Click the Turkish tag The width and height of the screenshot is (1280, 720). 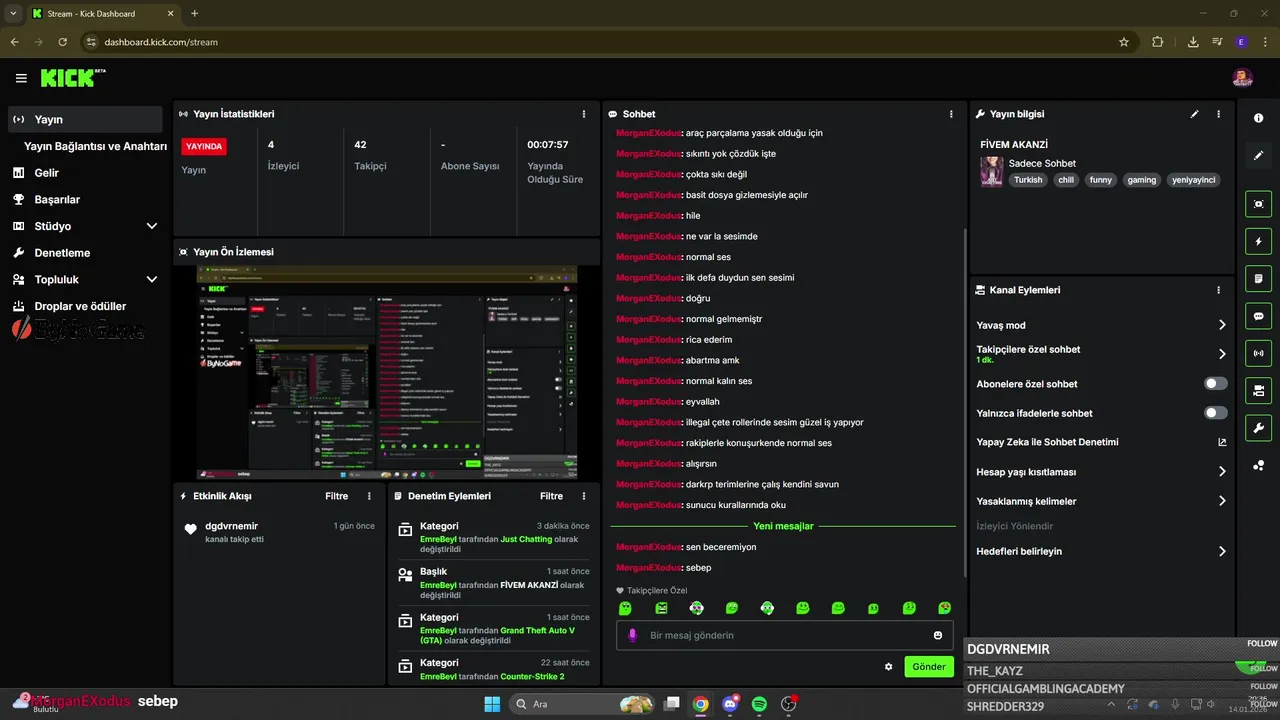point(1028,180)
